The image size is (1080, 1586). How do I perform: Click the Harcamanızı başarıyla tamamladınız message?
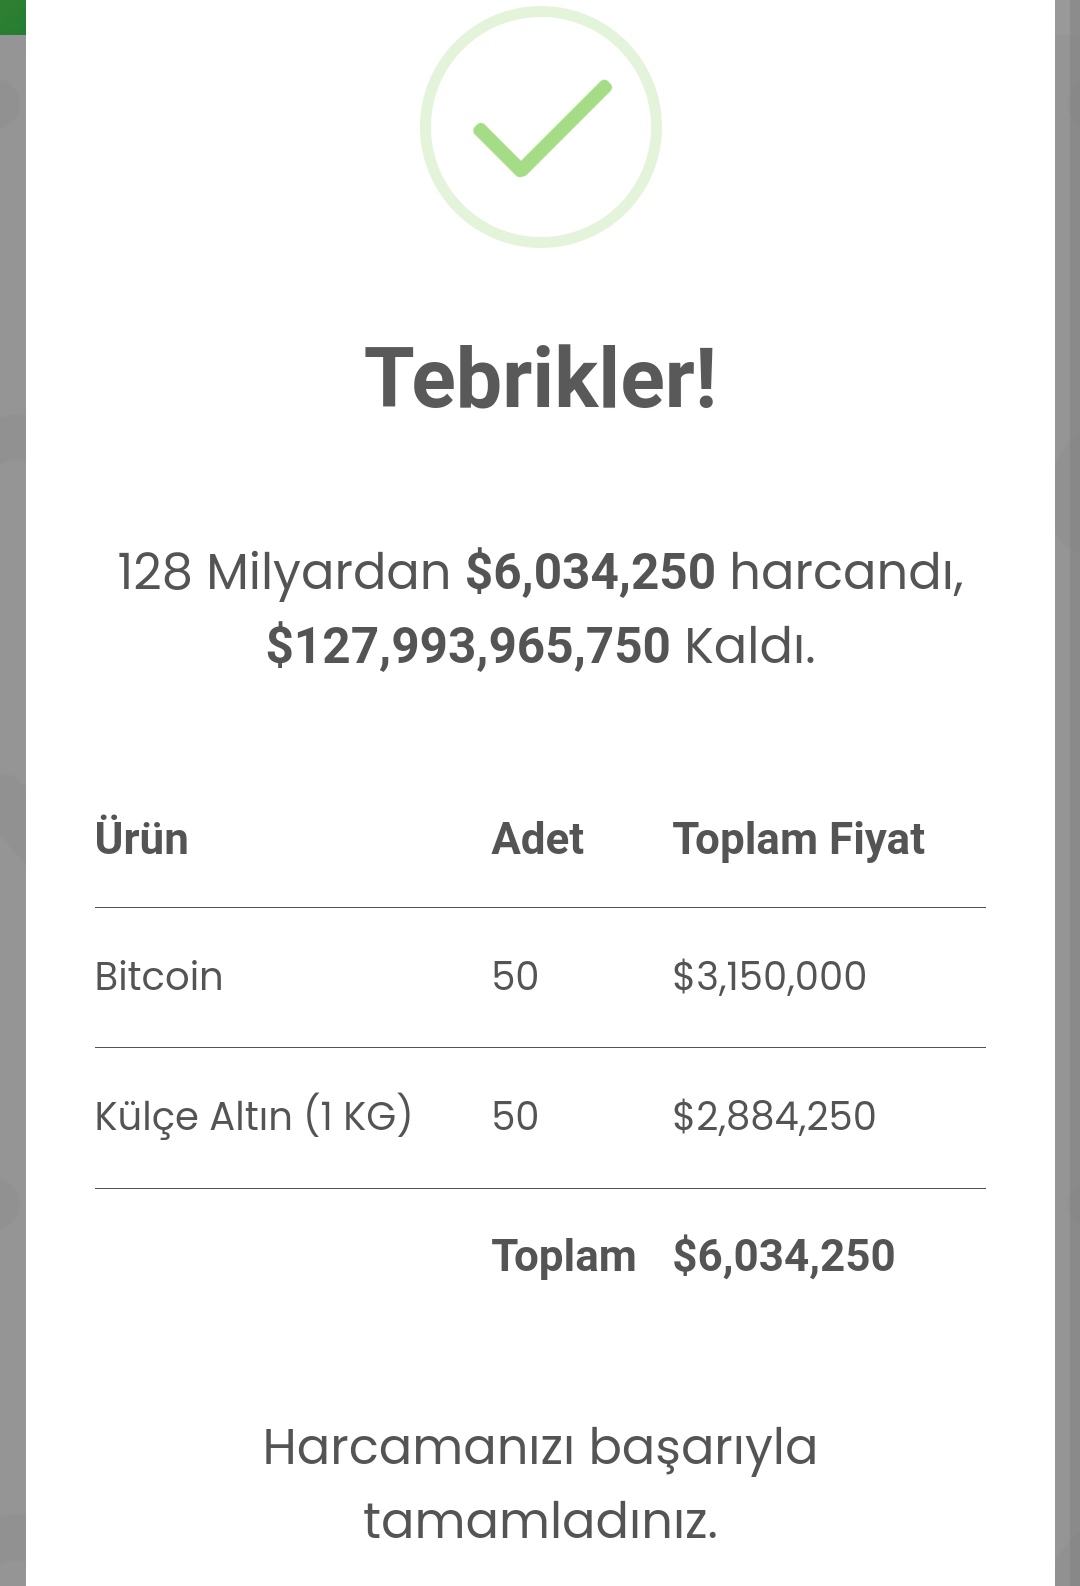(x=541, y=1484)
